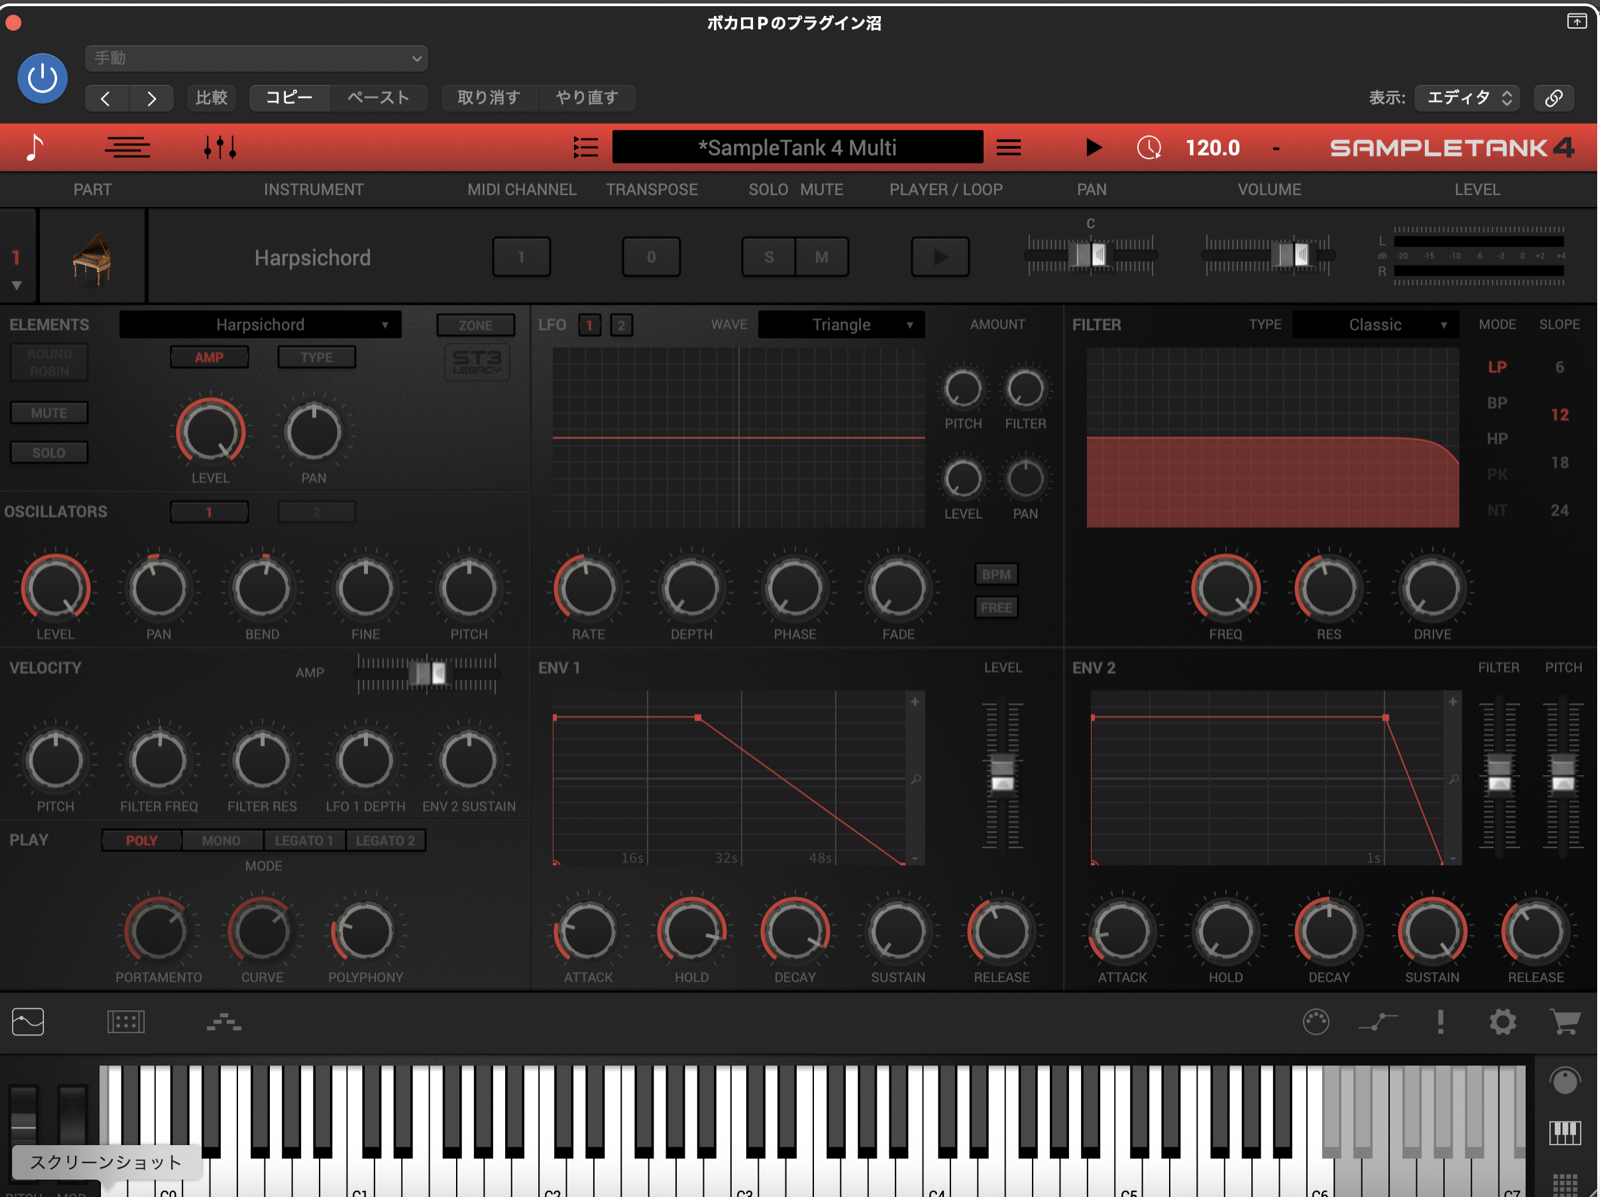Click the ENV 1 Level fader
Viewport: 1600px width, 1197px height.
pos(1002,775)
